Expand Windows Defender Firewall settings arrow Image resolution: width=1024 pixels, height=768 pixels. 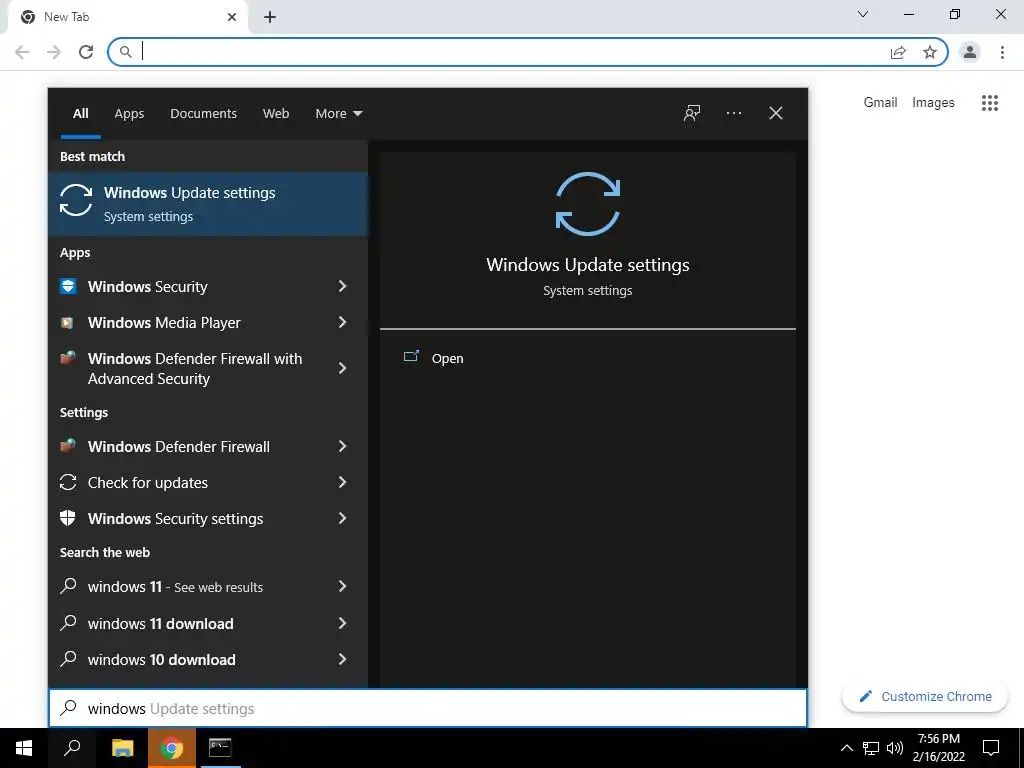pos(342,446)
